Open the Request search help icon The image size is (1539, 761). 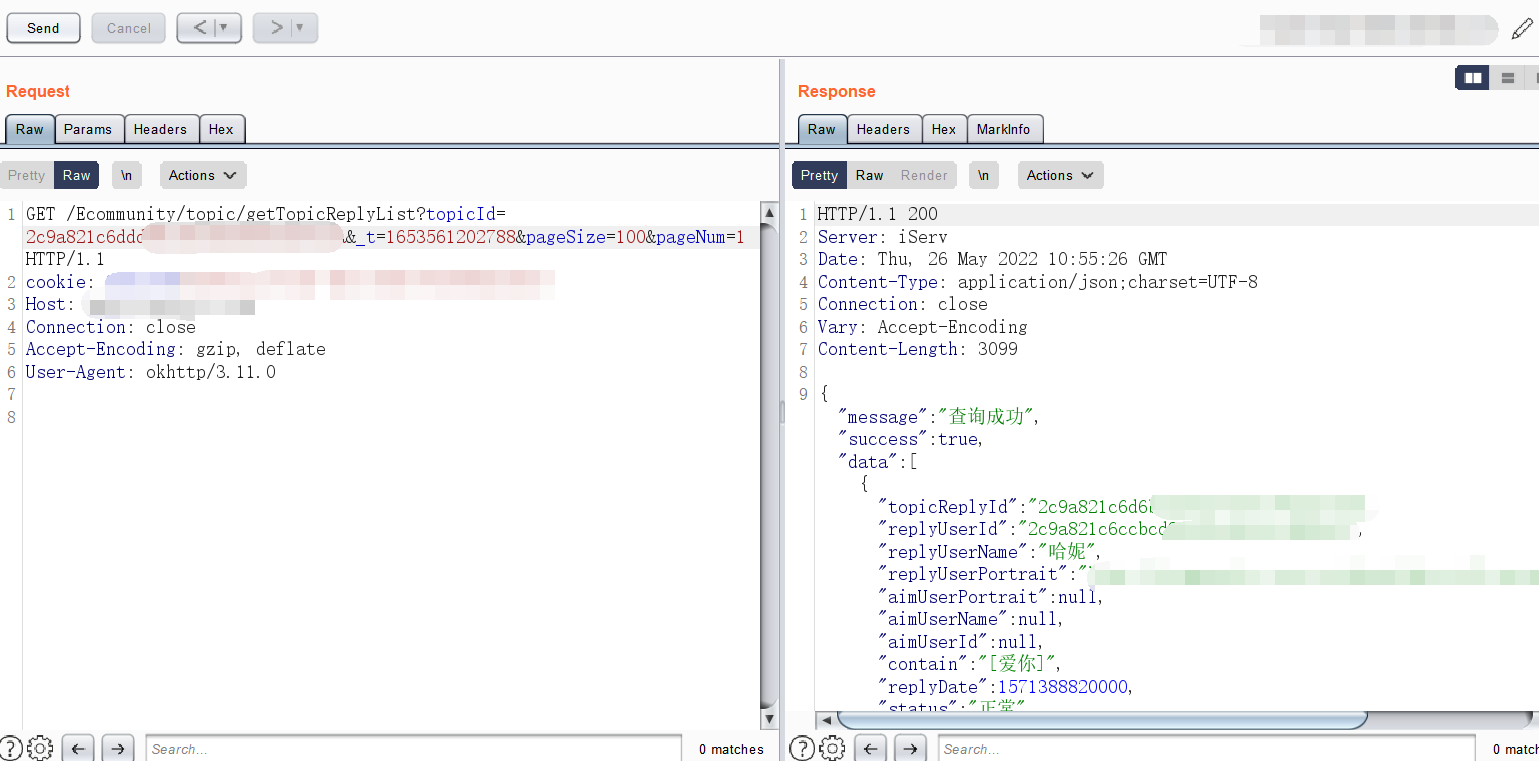point(11,748)
